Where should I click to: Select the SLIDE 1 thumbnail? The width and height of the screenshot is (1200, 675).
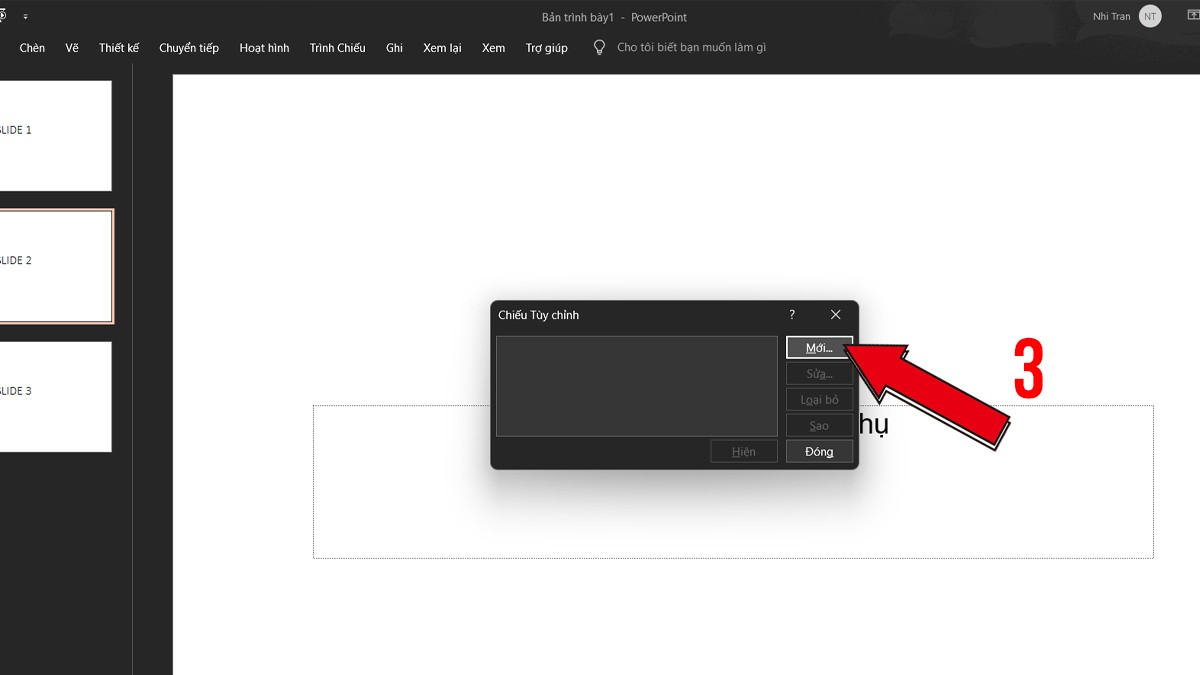[x=55, y=135]
